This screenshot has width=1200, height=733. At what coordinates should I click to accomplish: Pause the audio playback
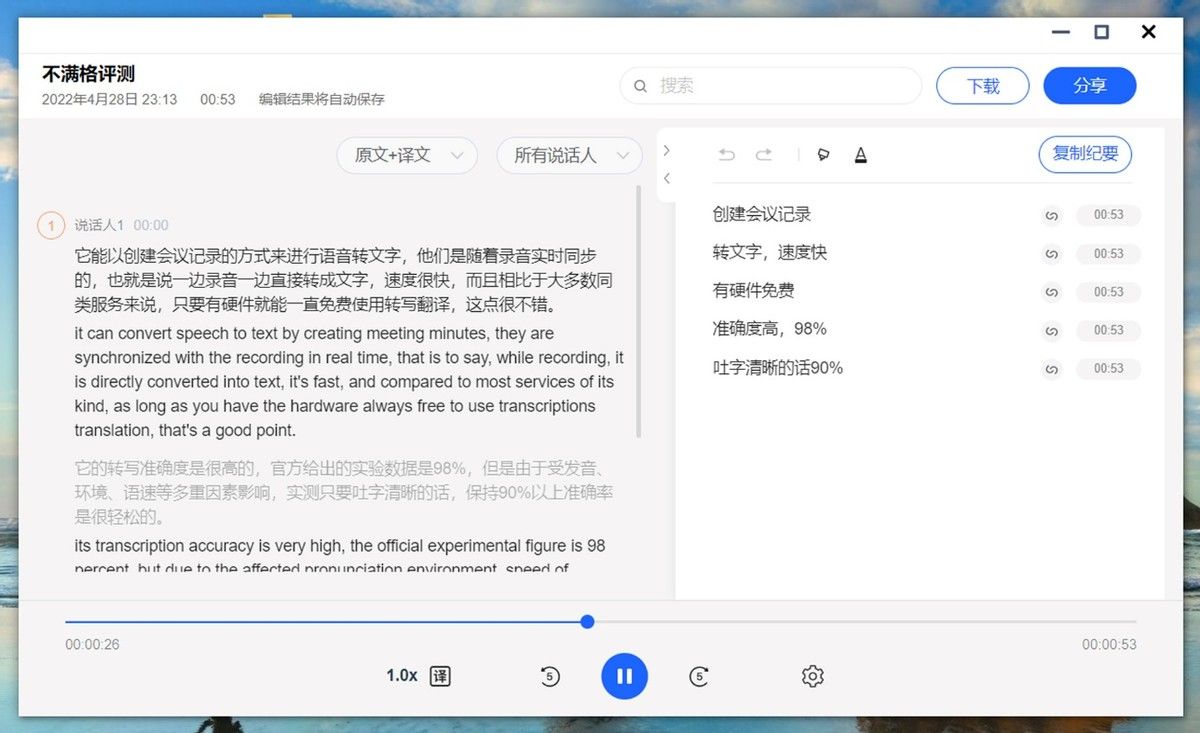click(625, 677)
